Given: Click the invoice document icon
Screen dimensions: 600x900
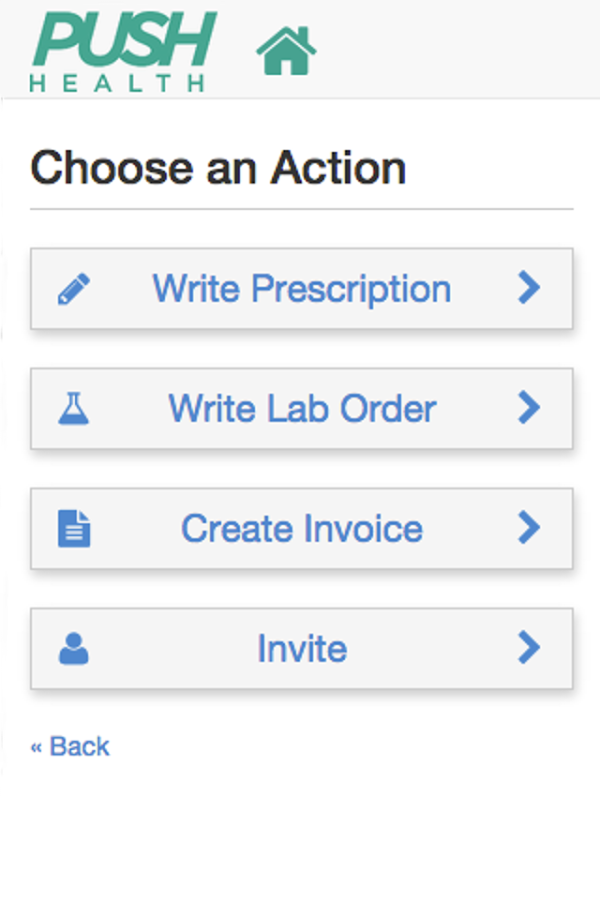Looking at the screenshot, I should tap(74, 529).
